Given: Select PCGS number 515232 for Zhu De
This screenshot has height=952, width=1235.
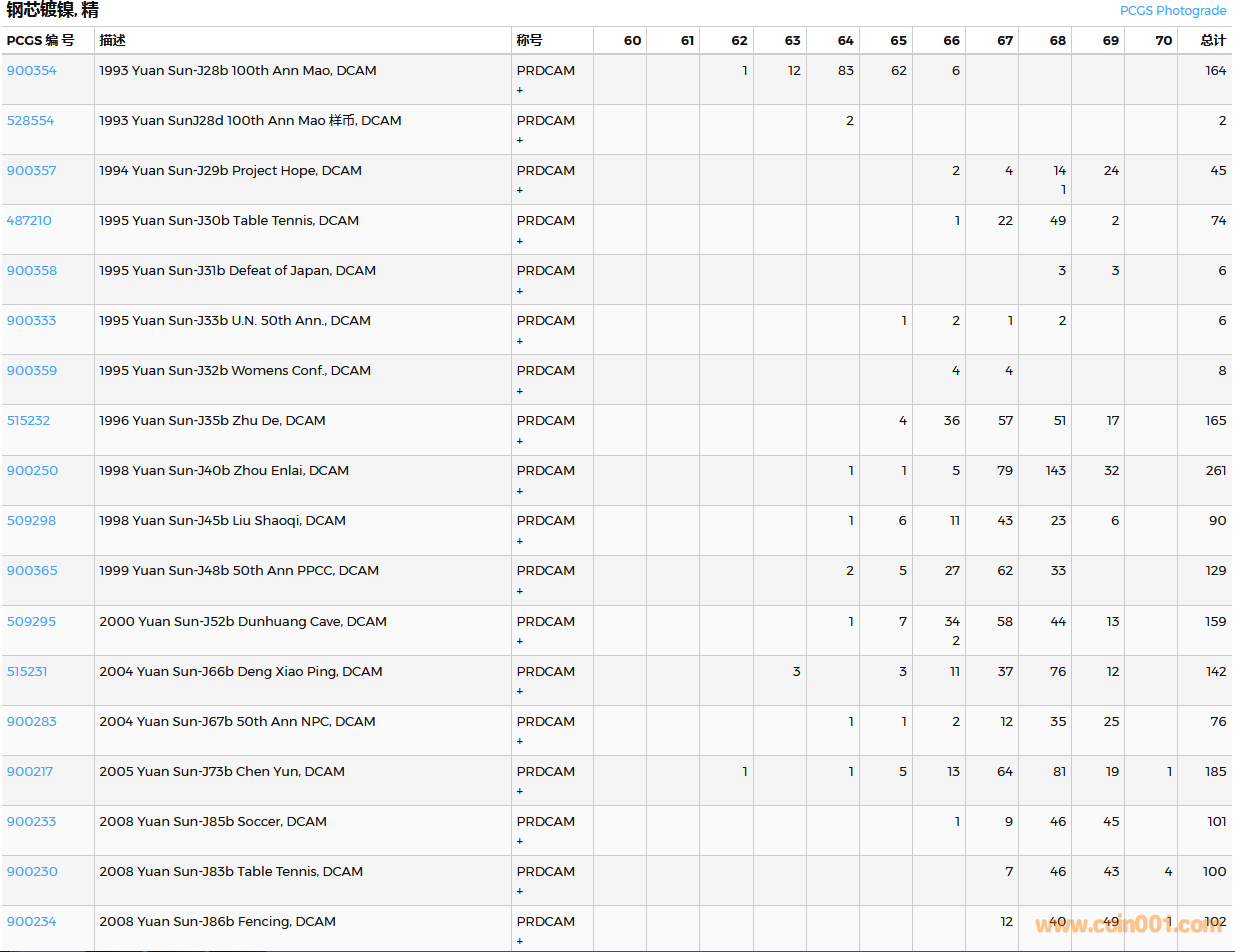Looking at the screenshot, I should (28, 421).
